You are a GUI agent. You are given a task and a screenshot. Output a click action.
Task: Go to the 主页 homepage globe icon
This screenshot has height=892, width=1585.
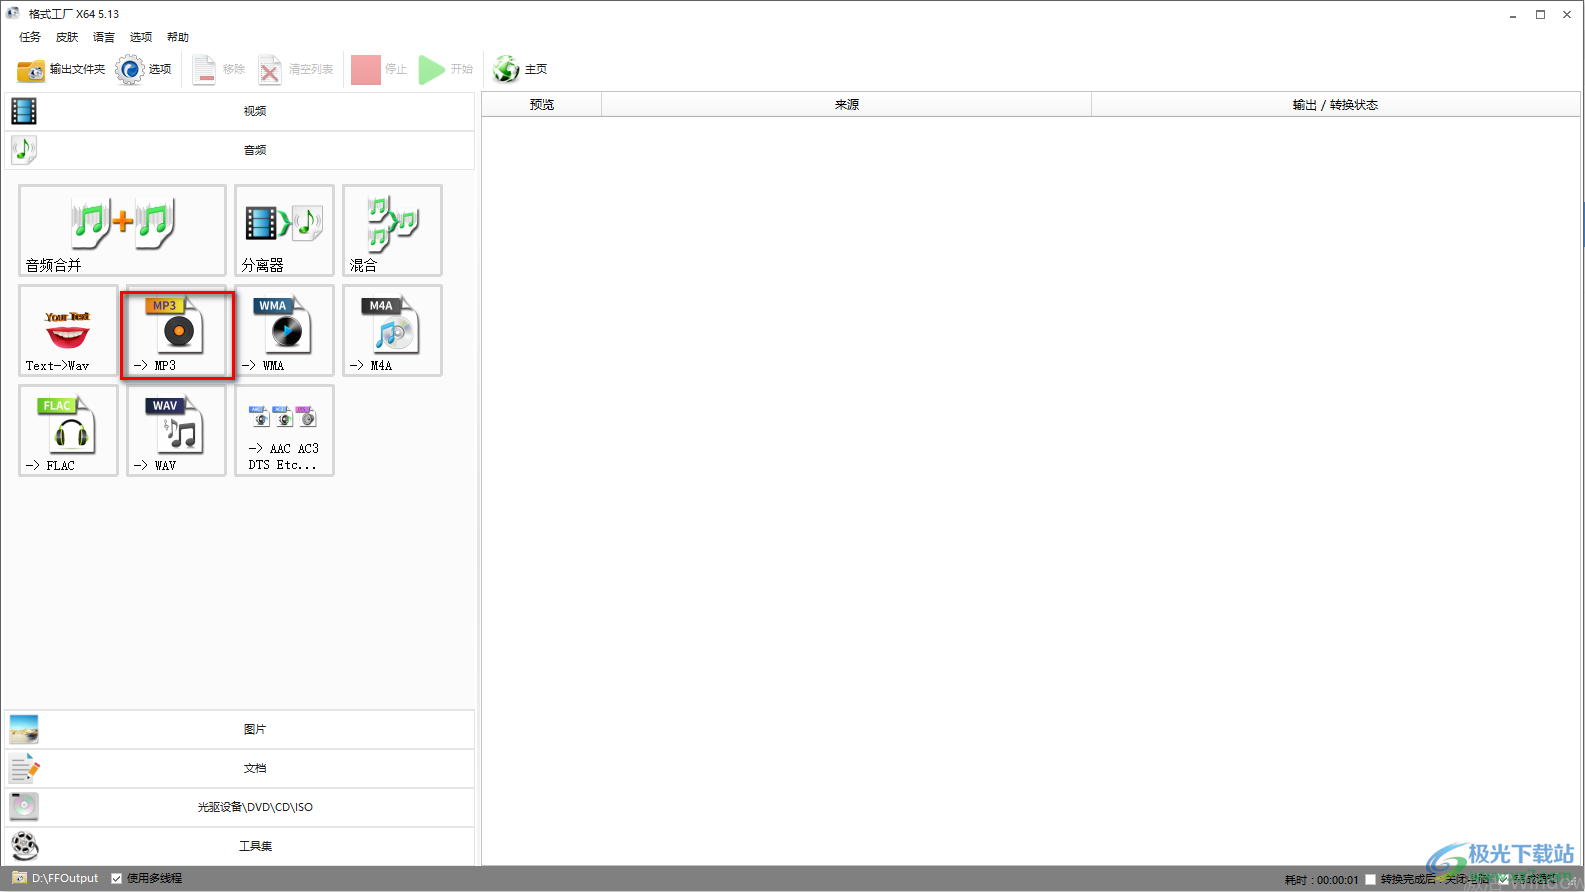[520, 69]
